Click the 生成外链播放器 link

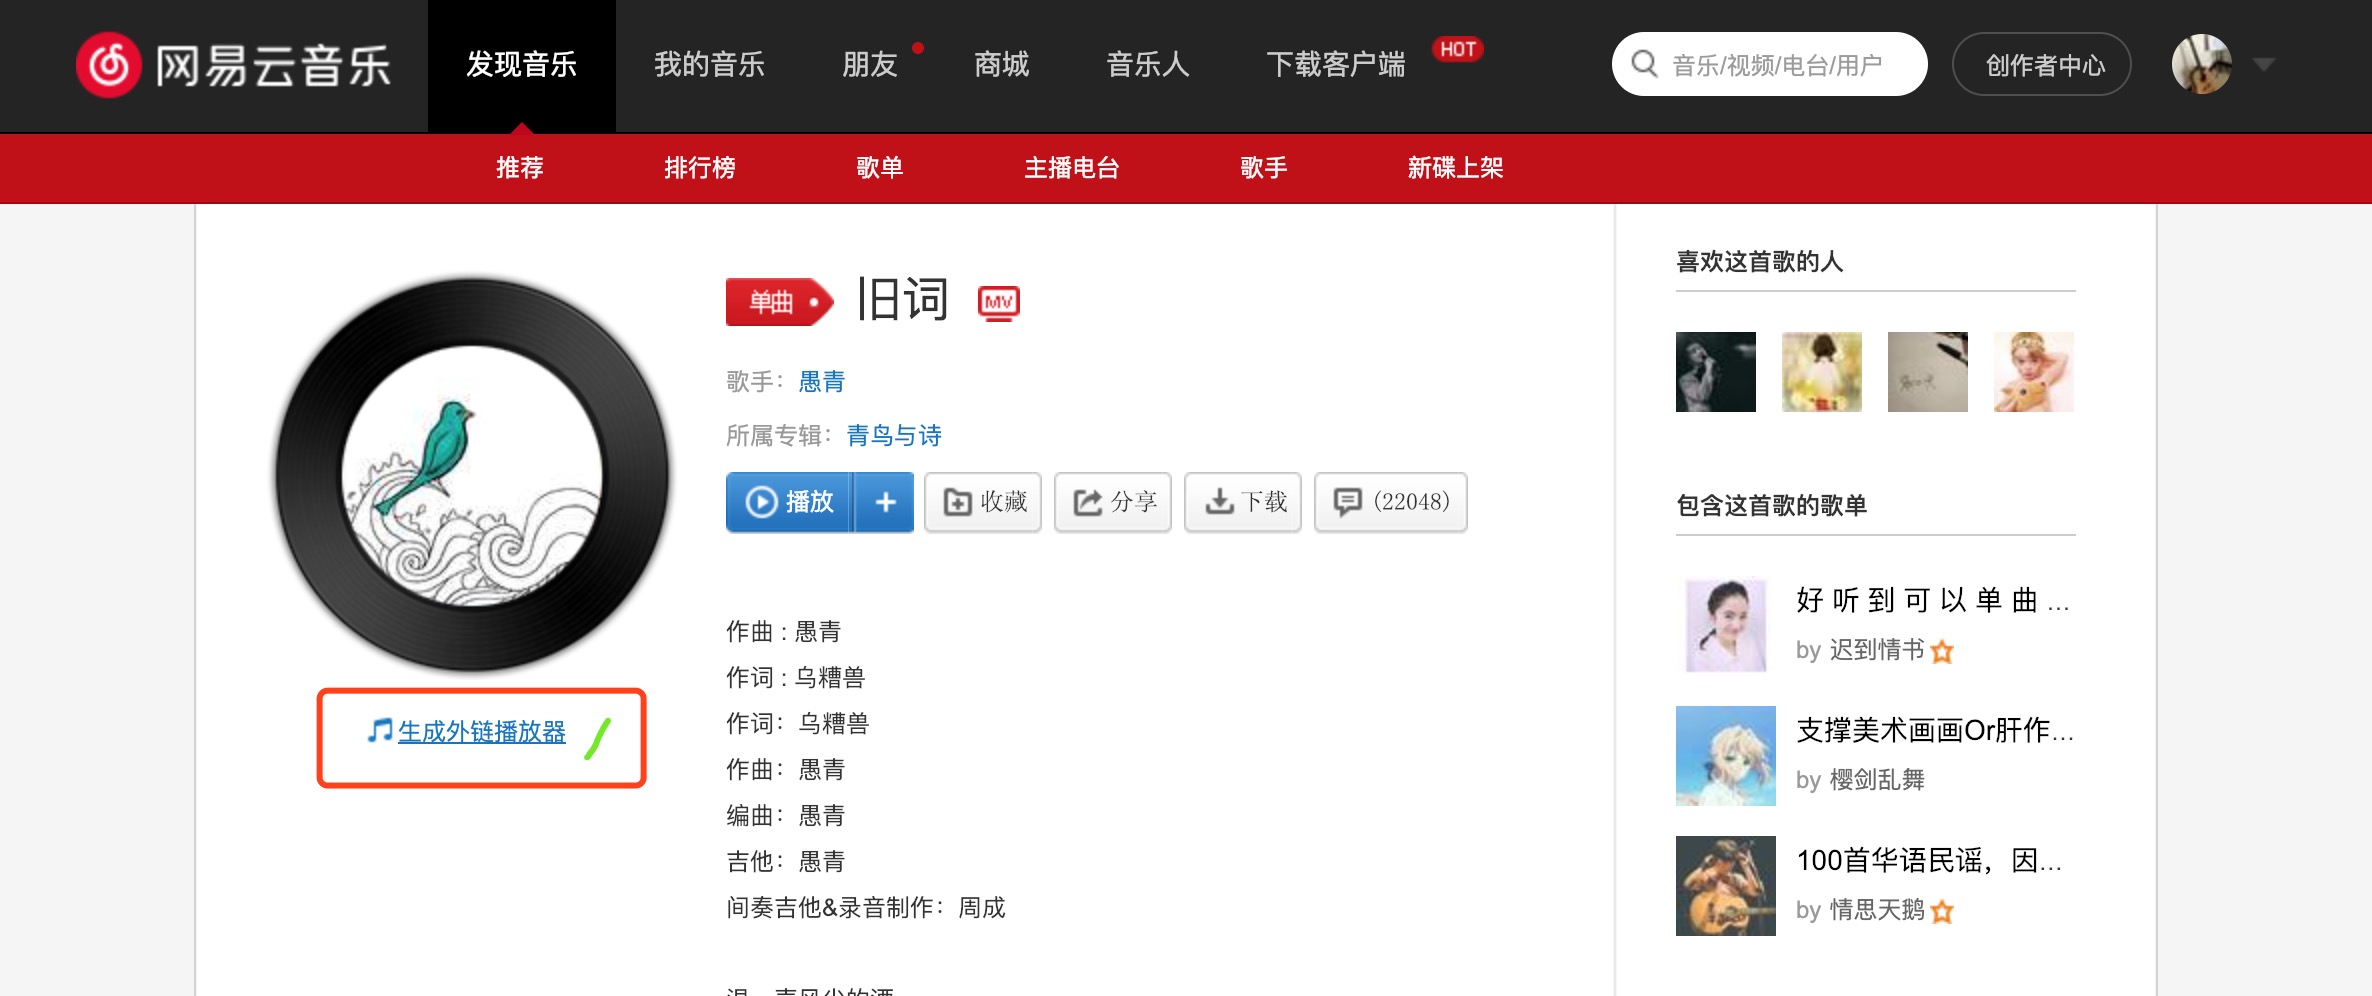tap(482, 732)
